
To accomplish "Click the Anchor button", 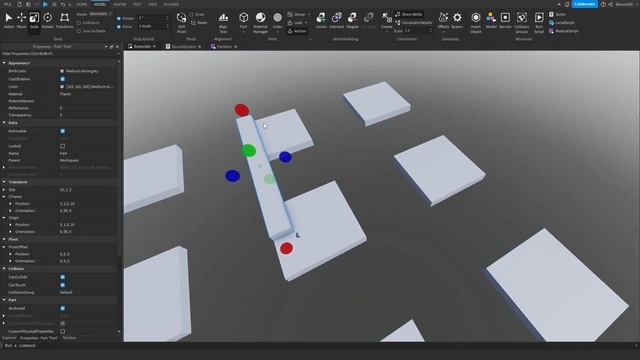I will 297,31.
